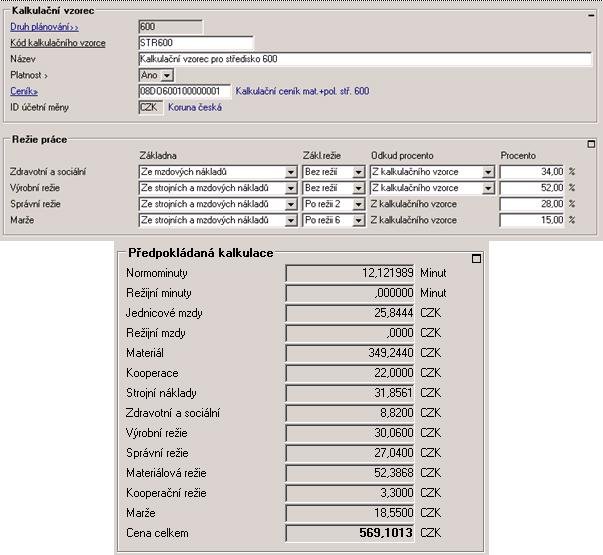This screenshot has width=603, height=555.
Task: Click the Koruna česká text
Action: 195,107
